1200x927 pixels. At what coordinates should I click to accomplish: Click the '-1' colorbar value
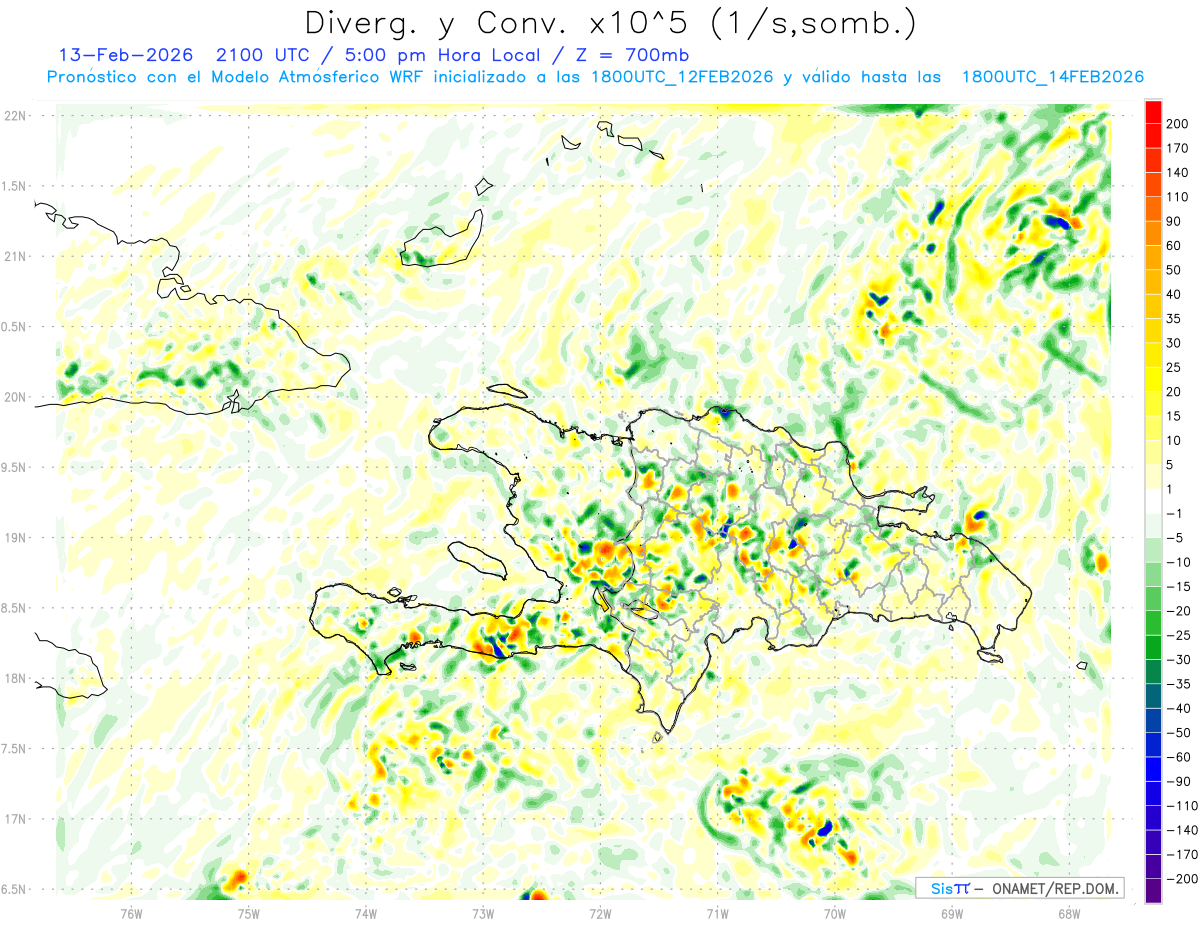click(1175, 514)
